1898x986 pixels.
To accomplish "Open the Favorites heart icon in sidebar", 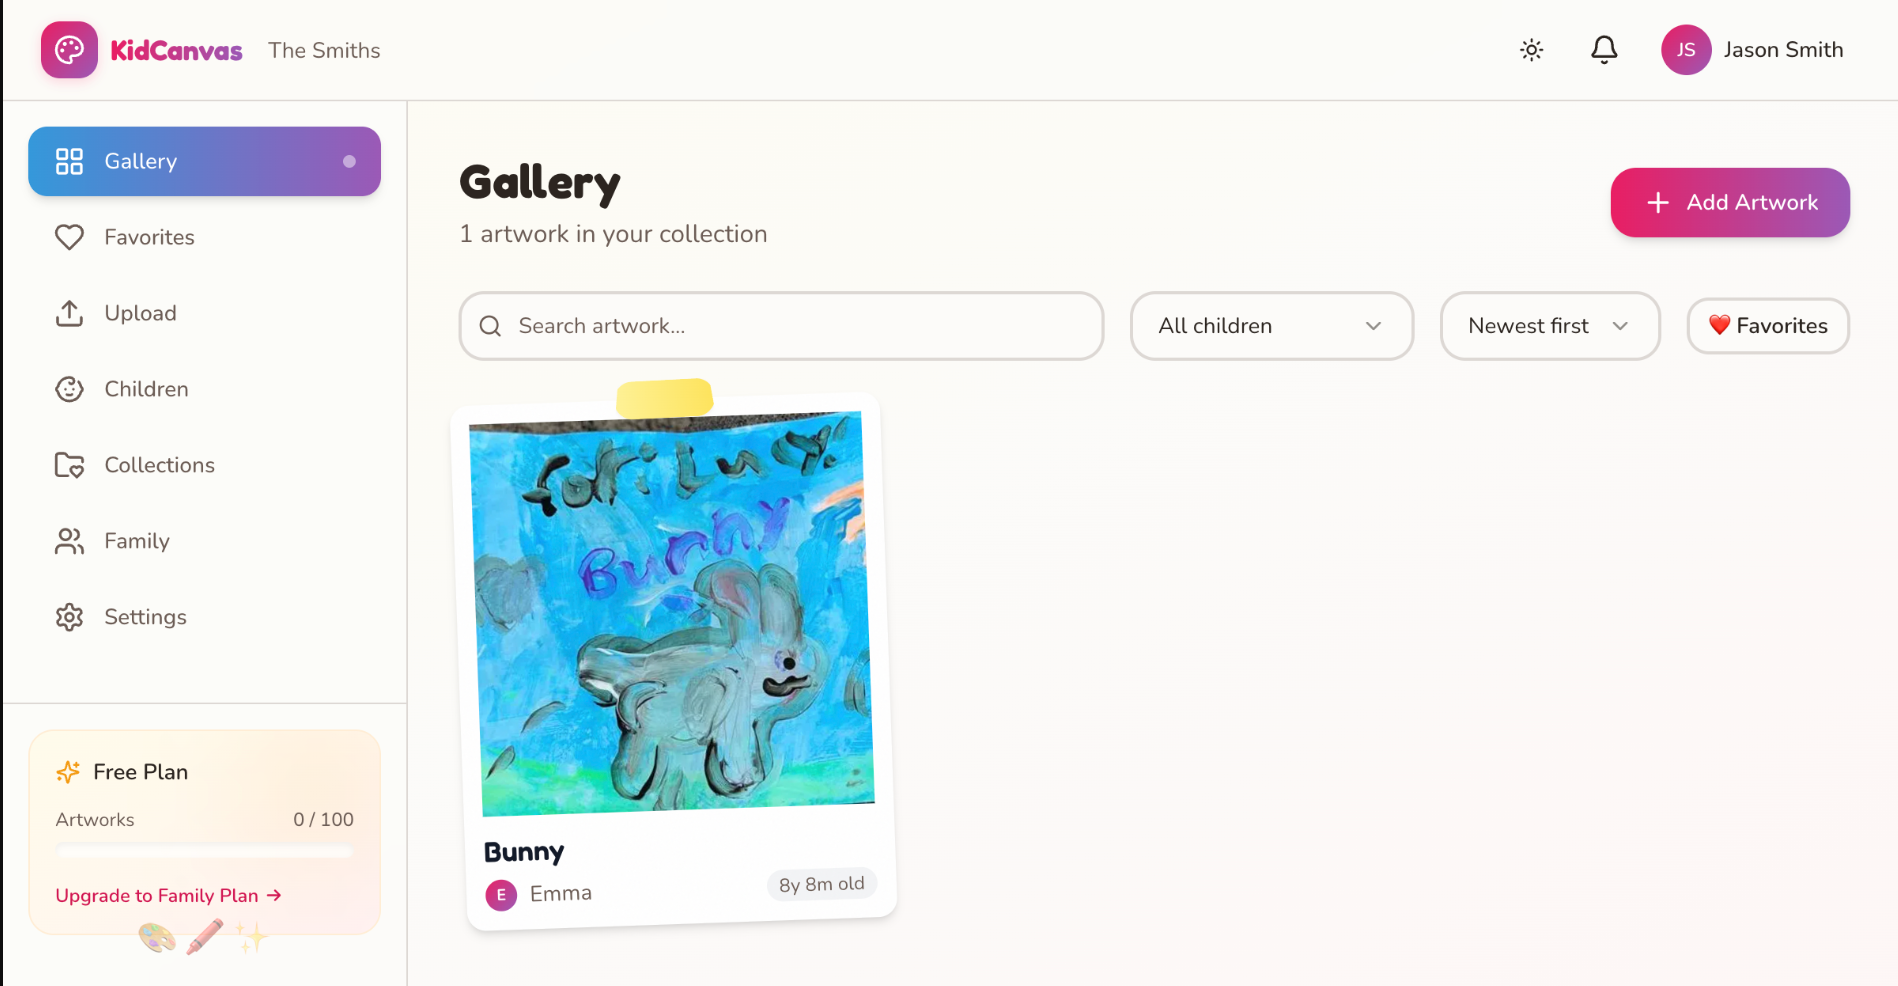I will tap(68, 237).
